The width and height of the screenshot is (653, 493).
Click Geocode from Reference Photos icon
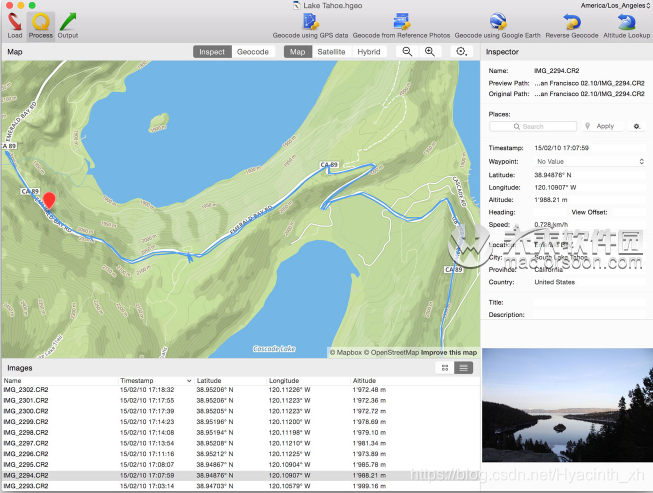[x=401, y=22]
